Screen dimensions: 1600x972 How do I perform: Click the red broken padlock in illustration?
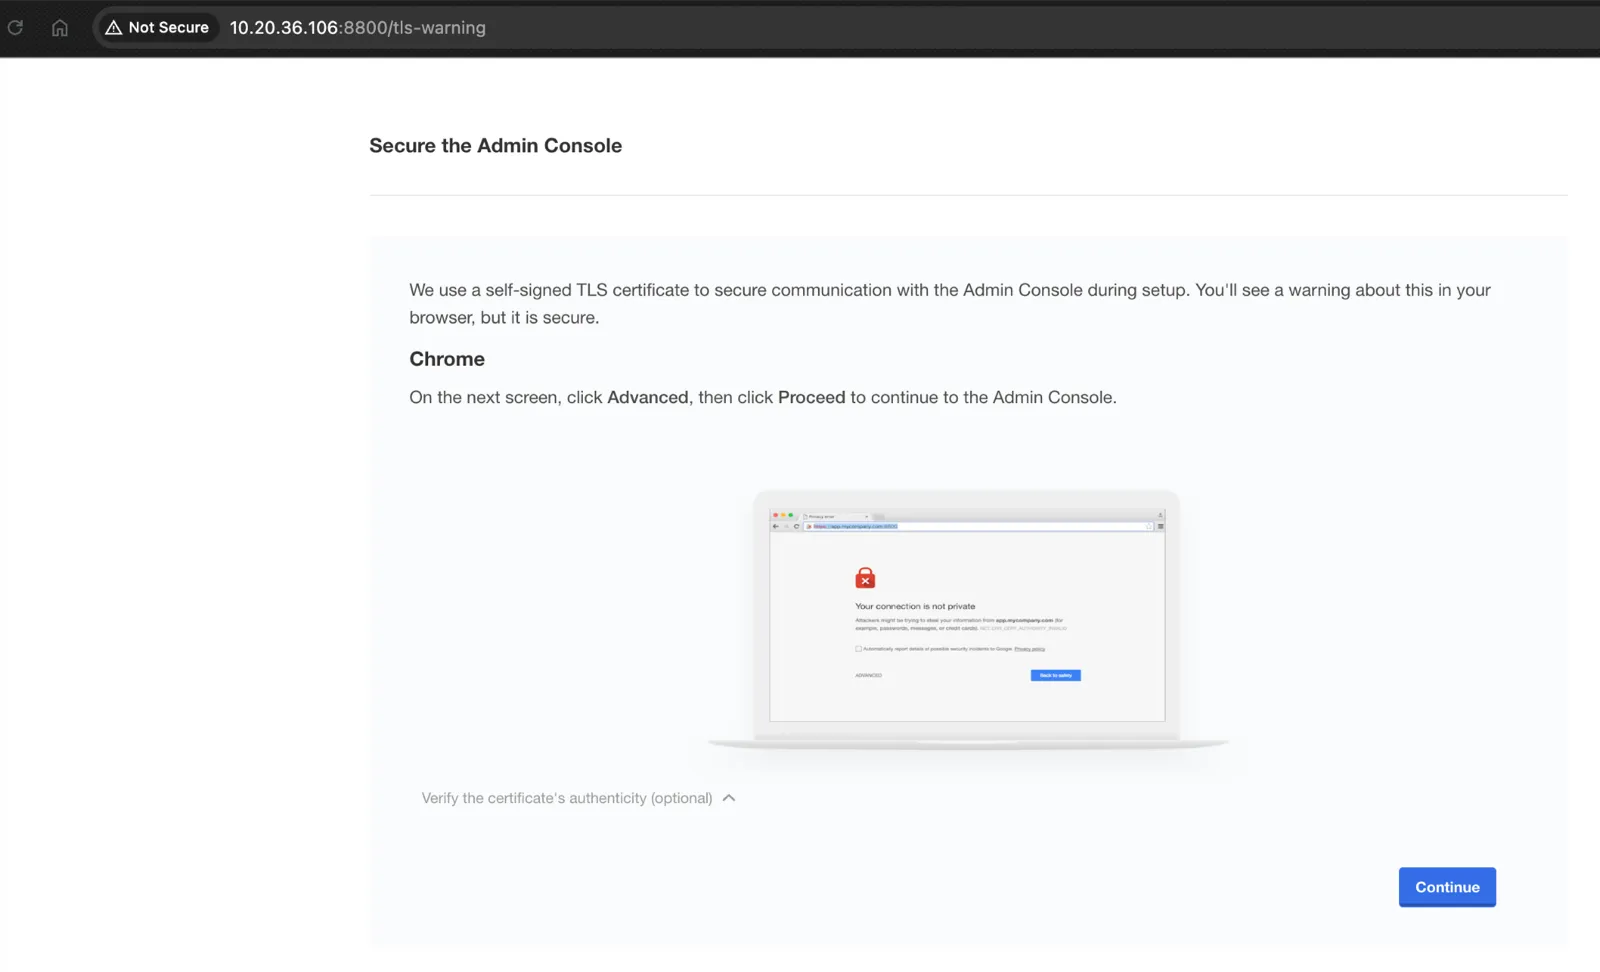[865, 578]
